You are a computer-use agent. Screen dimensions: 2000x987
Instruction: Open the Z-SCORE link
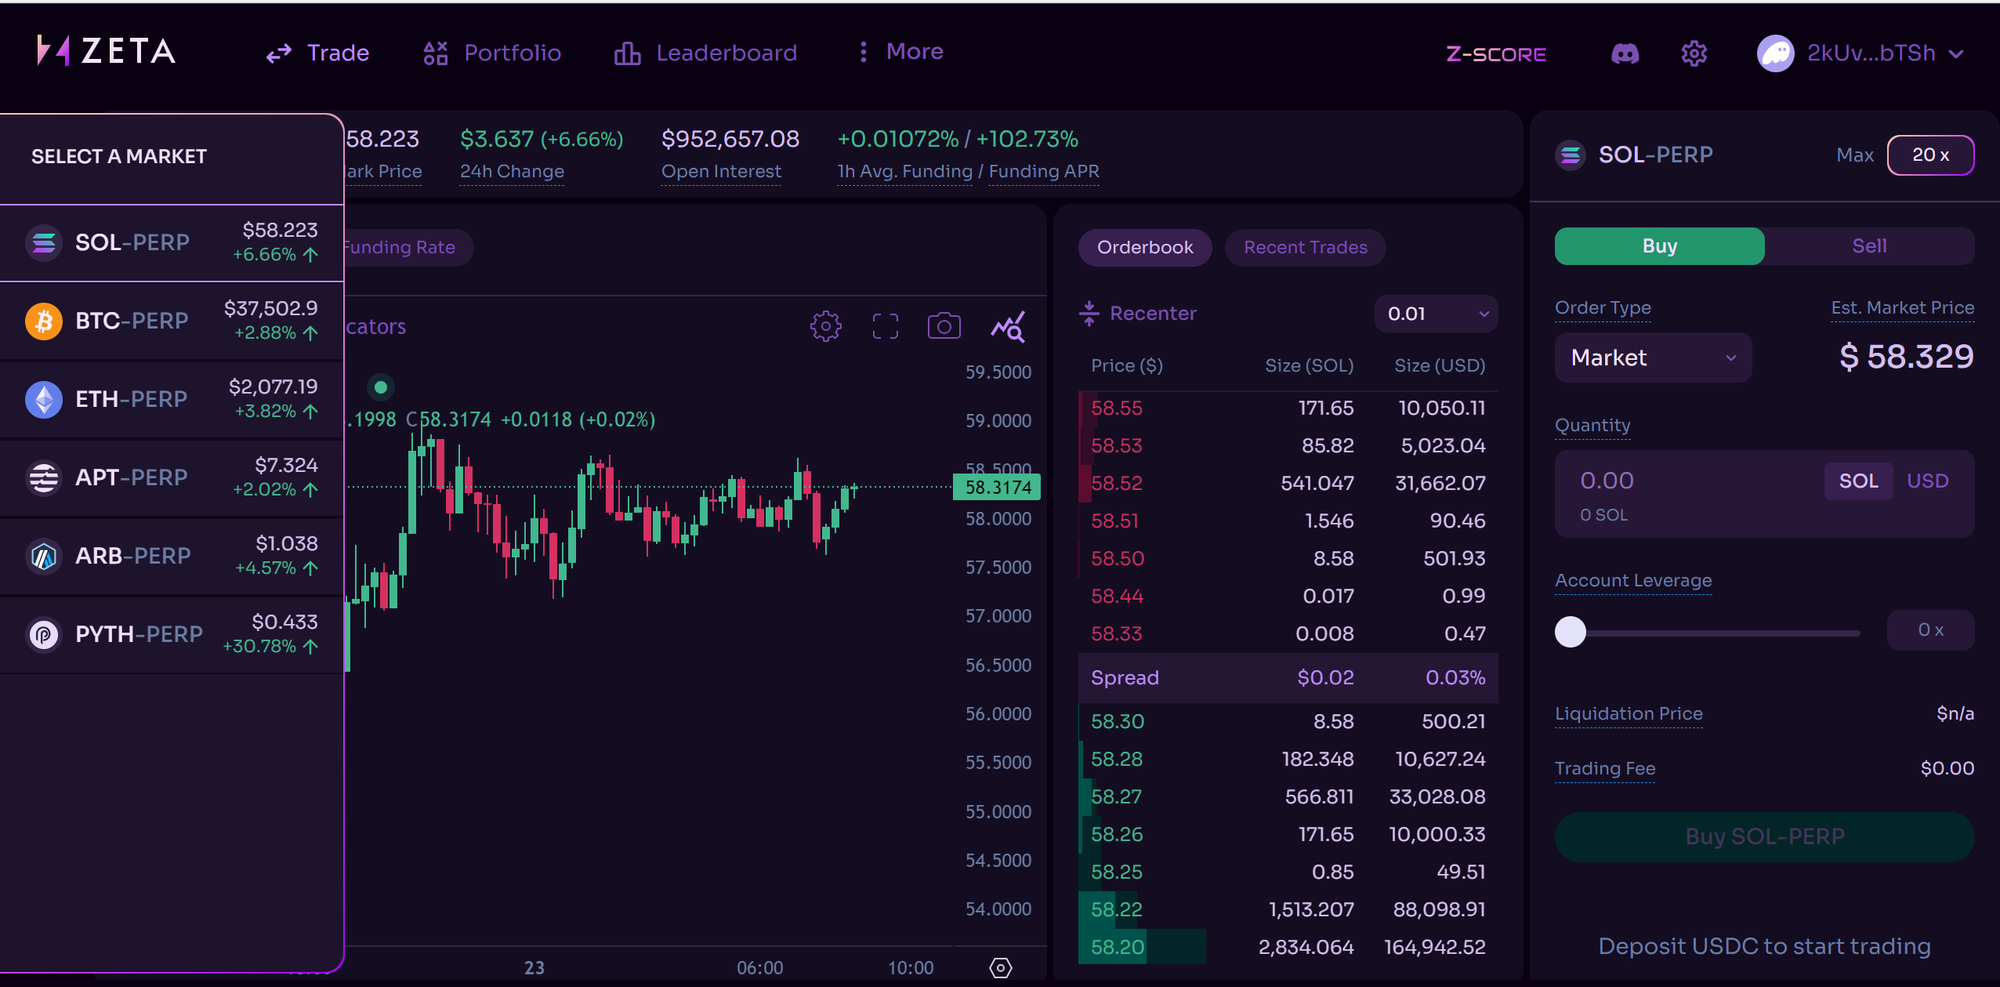[1496, 54]
